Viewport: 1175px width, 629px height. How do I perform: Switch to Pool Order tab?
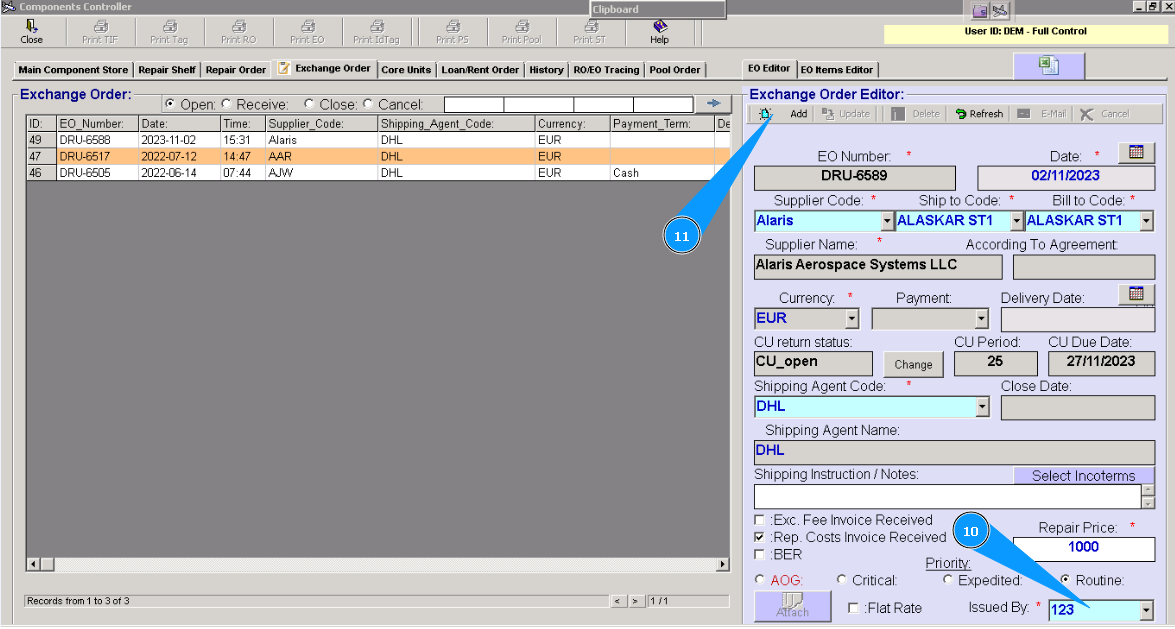[675, 70]
